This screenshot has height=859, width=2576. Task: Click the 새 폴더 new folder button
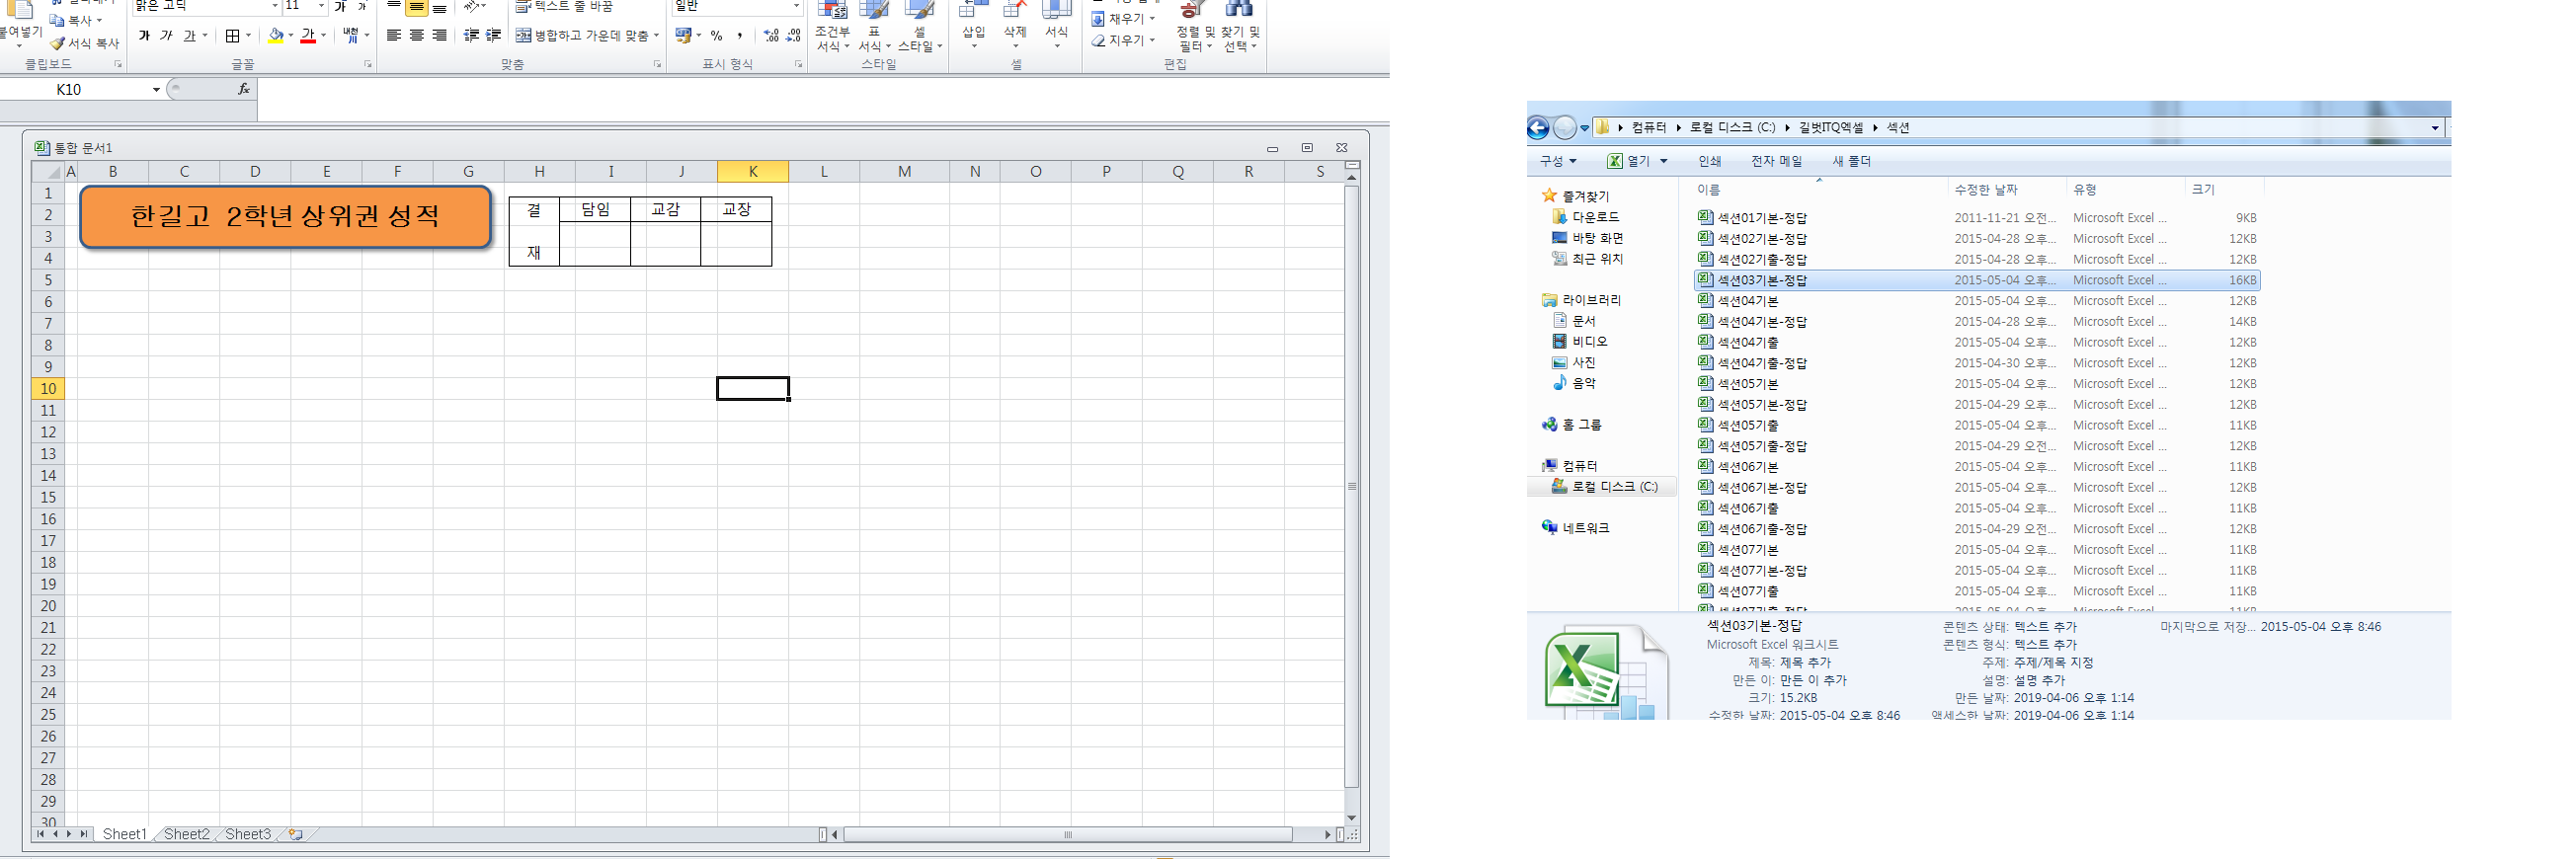pyautogui.click(x=1851, y=161)
